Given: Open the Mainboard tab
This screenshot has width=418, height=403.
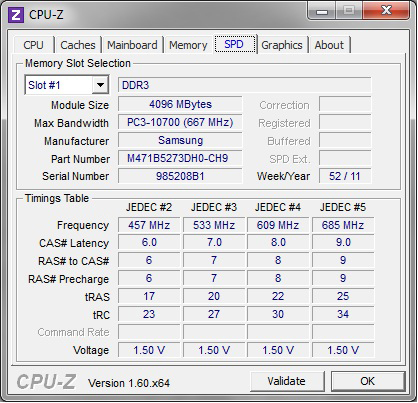Looking at the screenshot, I should [x=132, y=45].
